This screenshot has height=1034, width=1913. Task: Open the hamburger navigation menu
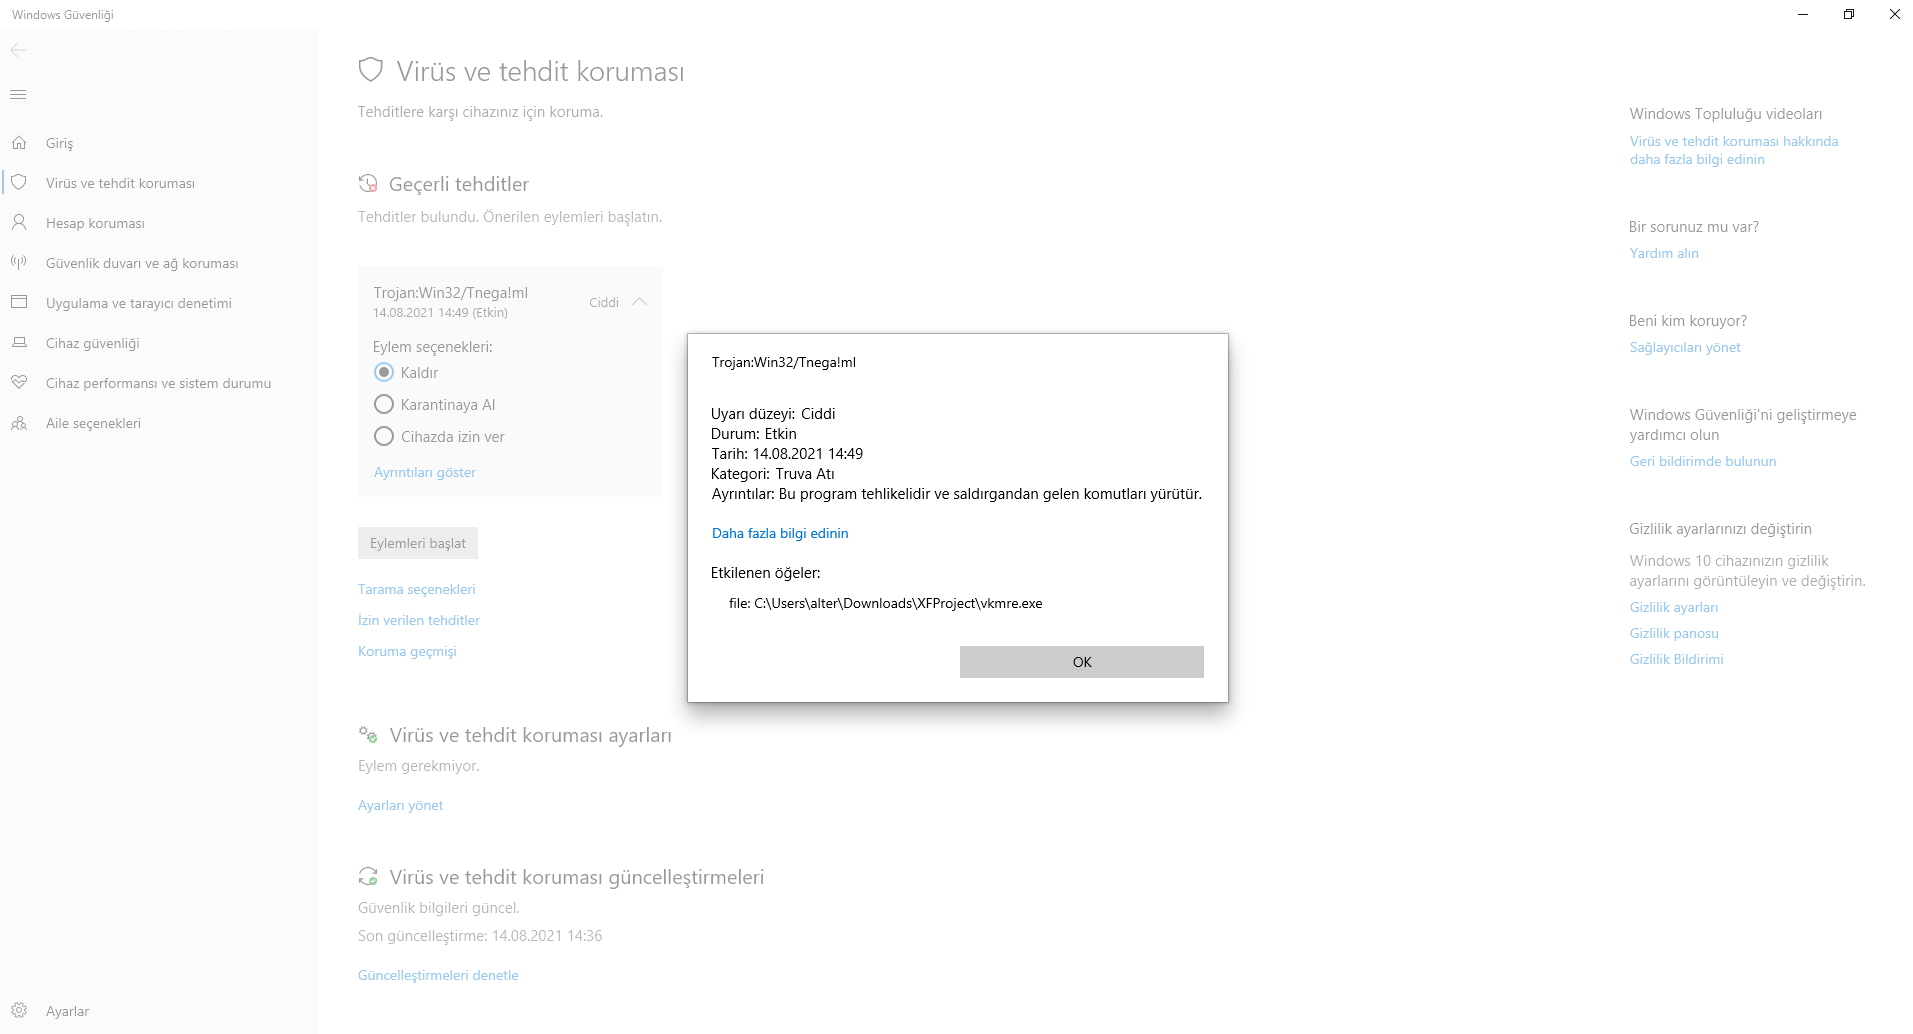[18, 95]
